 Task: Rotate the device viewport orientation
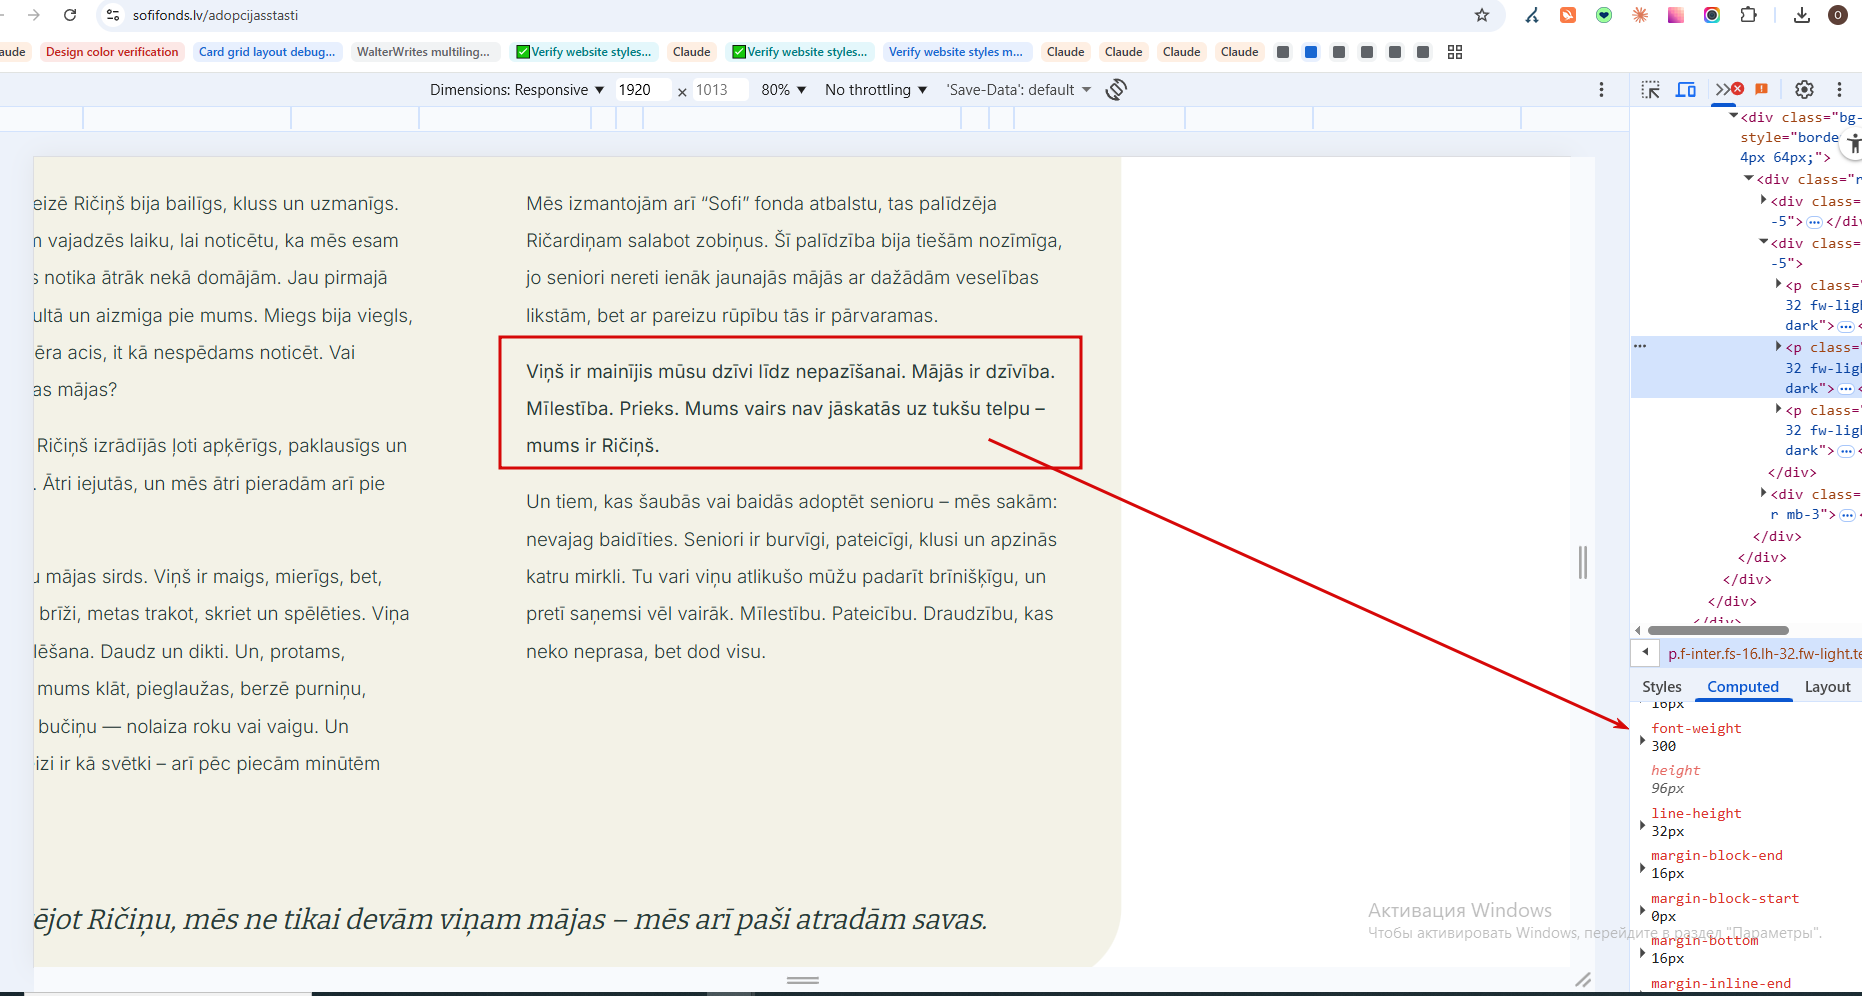pyautogui.click(x=1117, y=89)
